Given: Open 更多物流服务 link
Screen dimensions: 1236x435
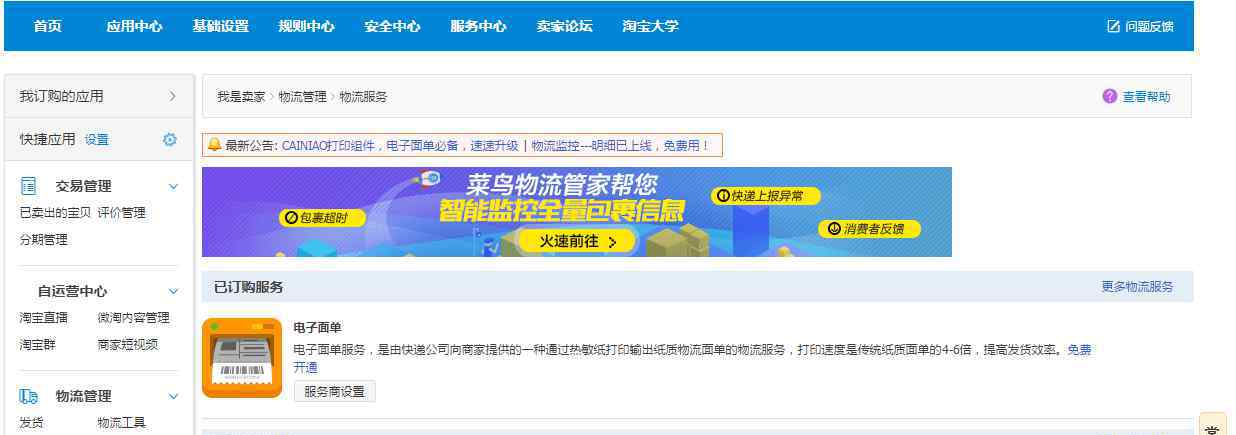Looking at the screenshot, I should (x=1137, y=286).
